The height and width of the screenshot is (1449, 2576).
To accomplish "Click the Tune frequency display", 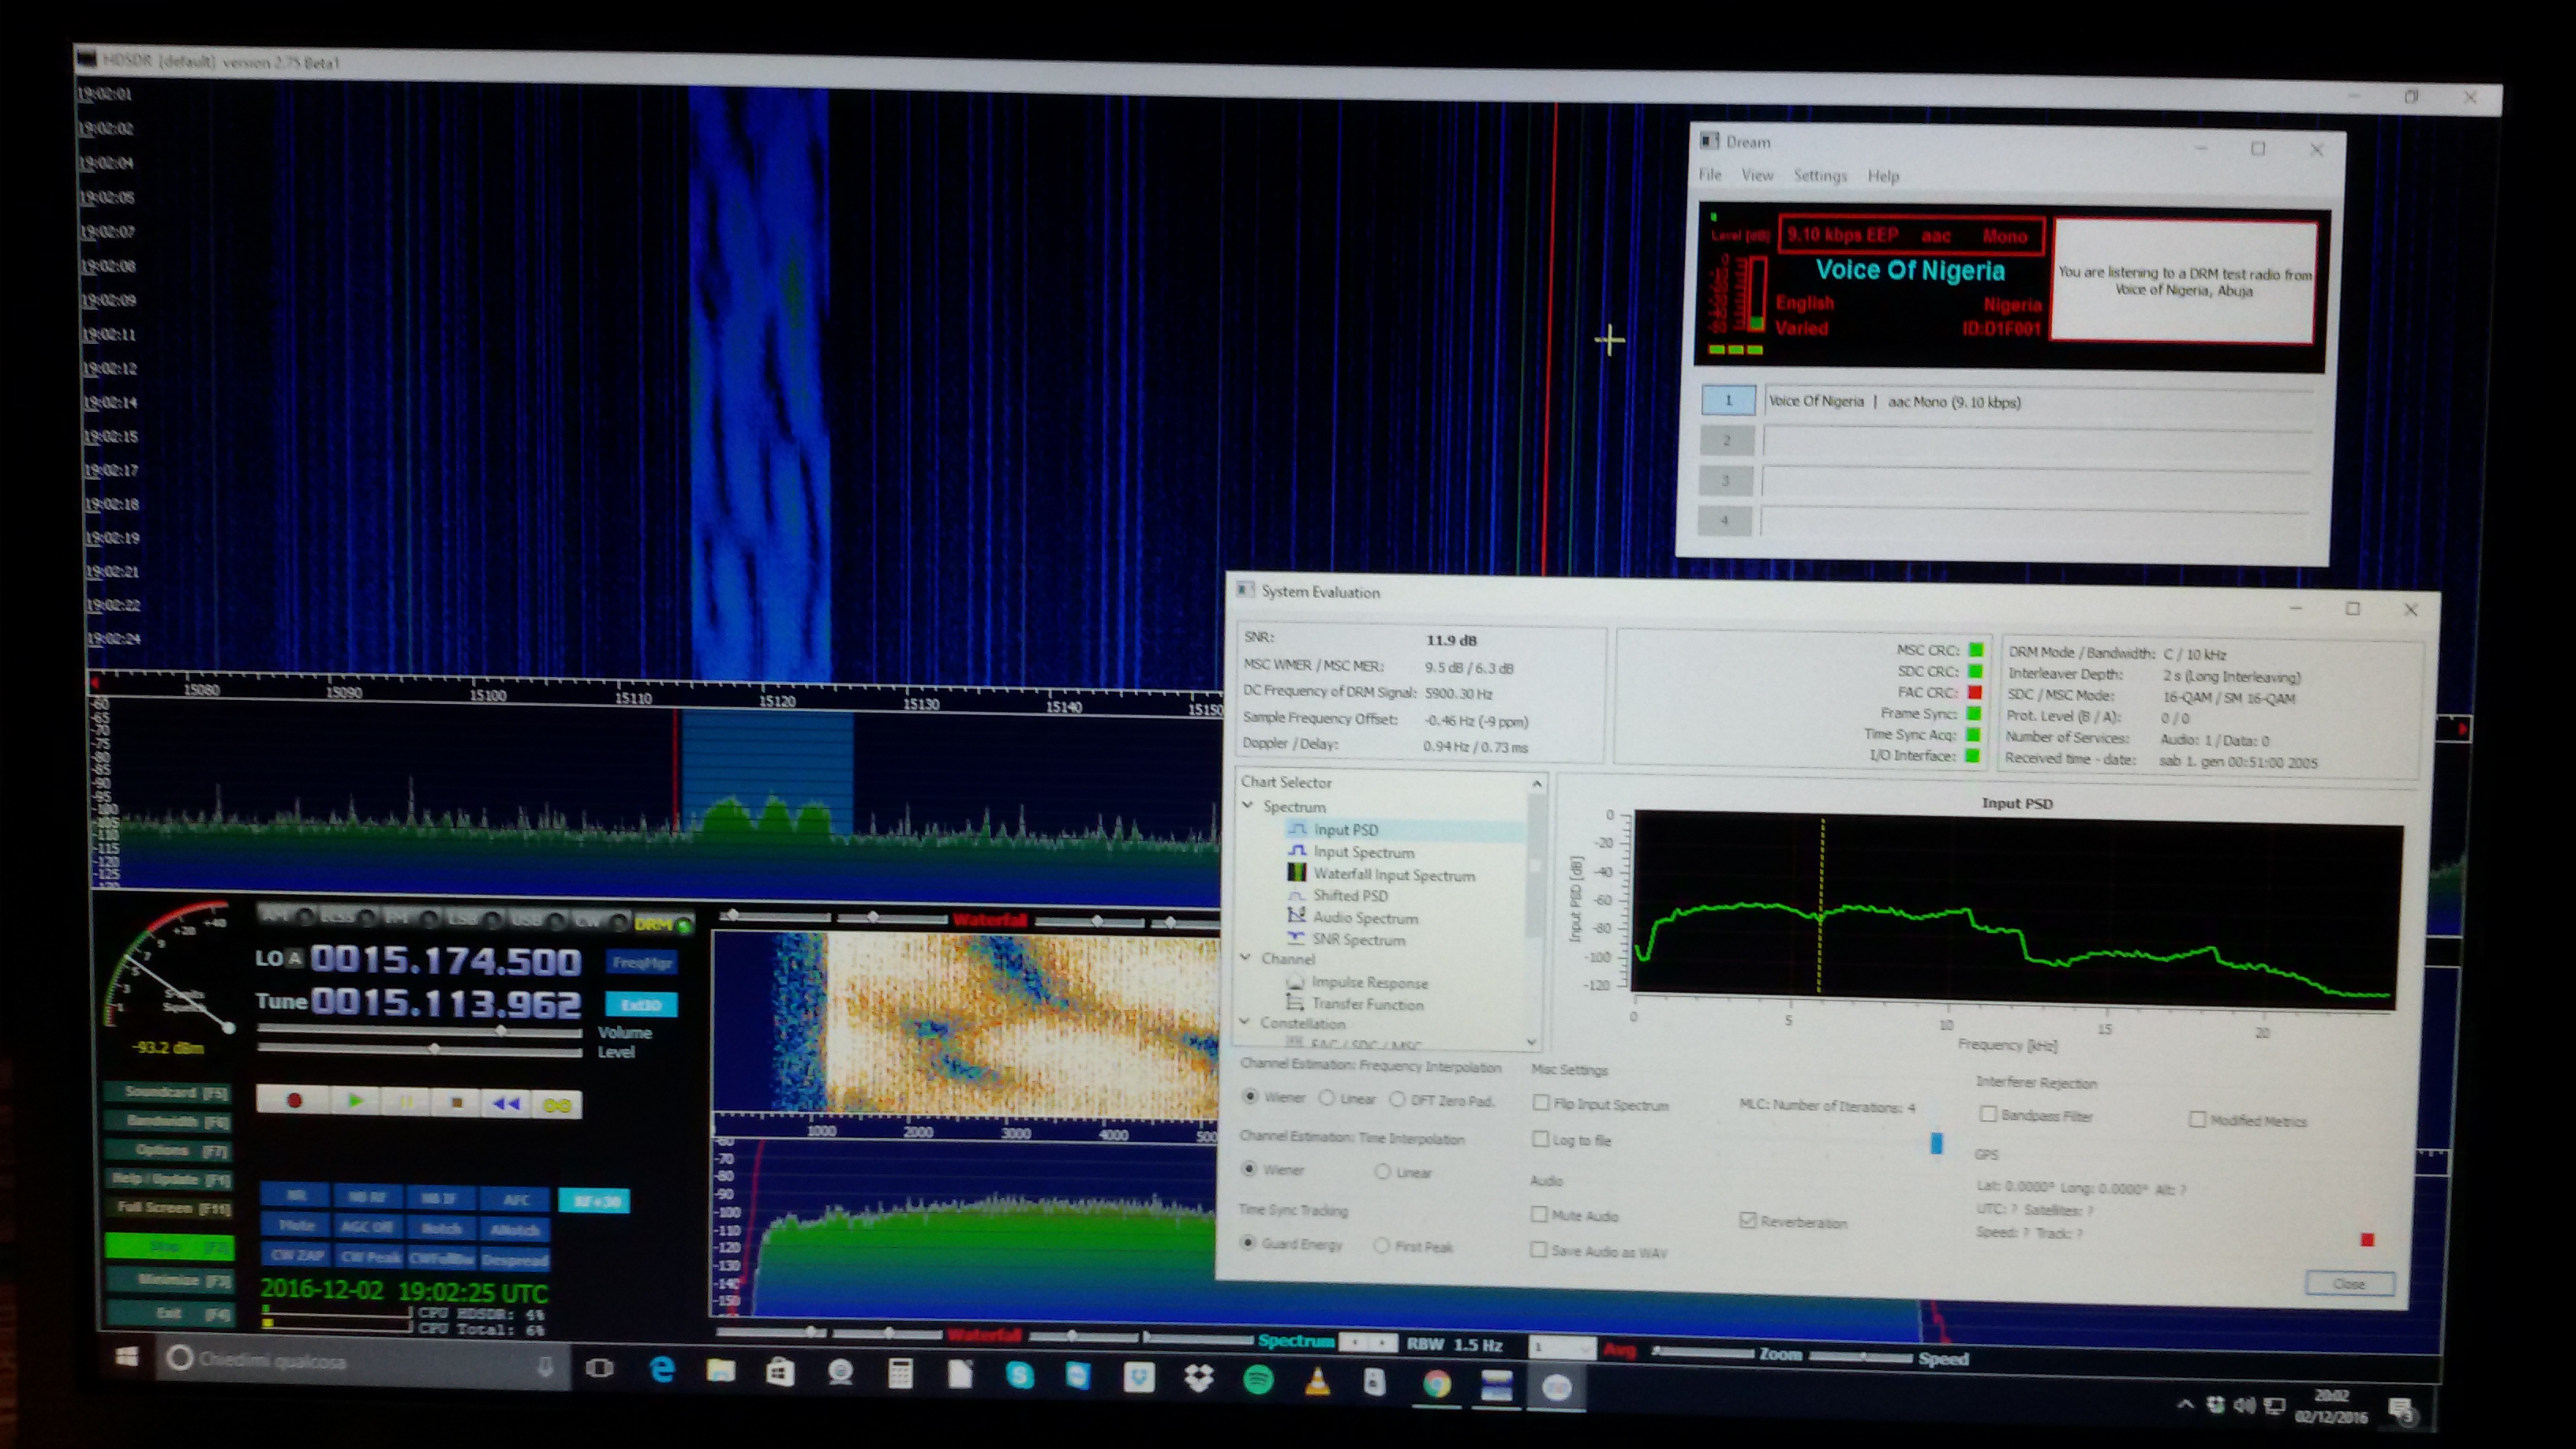I will click(x=445, y=1002).
